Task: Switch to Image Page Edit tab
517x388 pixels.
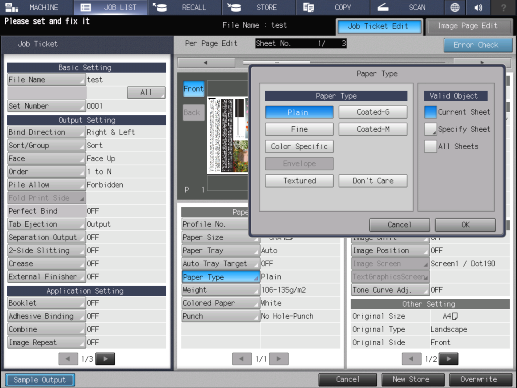Action: [469, 26]
